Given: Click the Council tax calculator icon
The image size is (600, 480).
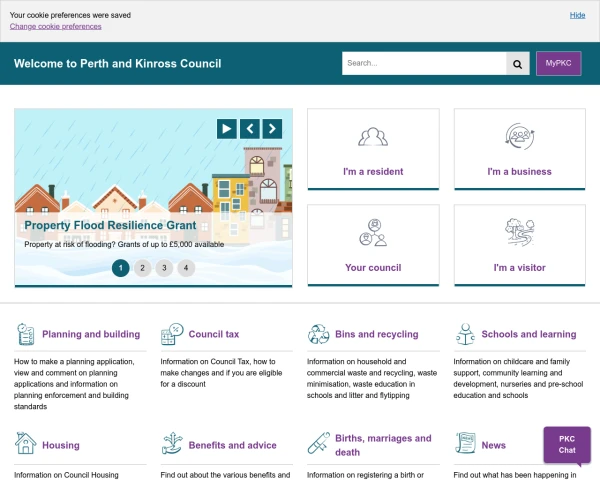Looking at the screenshot, I should (172, 334).
